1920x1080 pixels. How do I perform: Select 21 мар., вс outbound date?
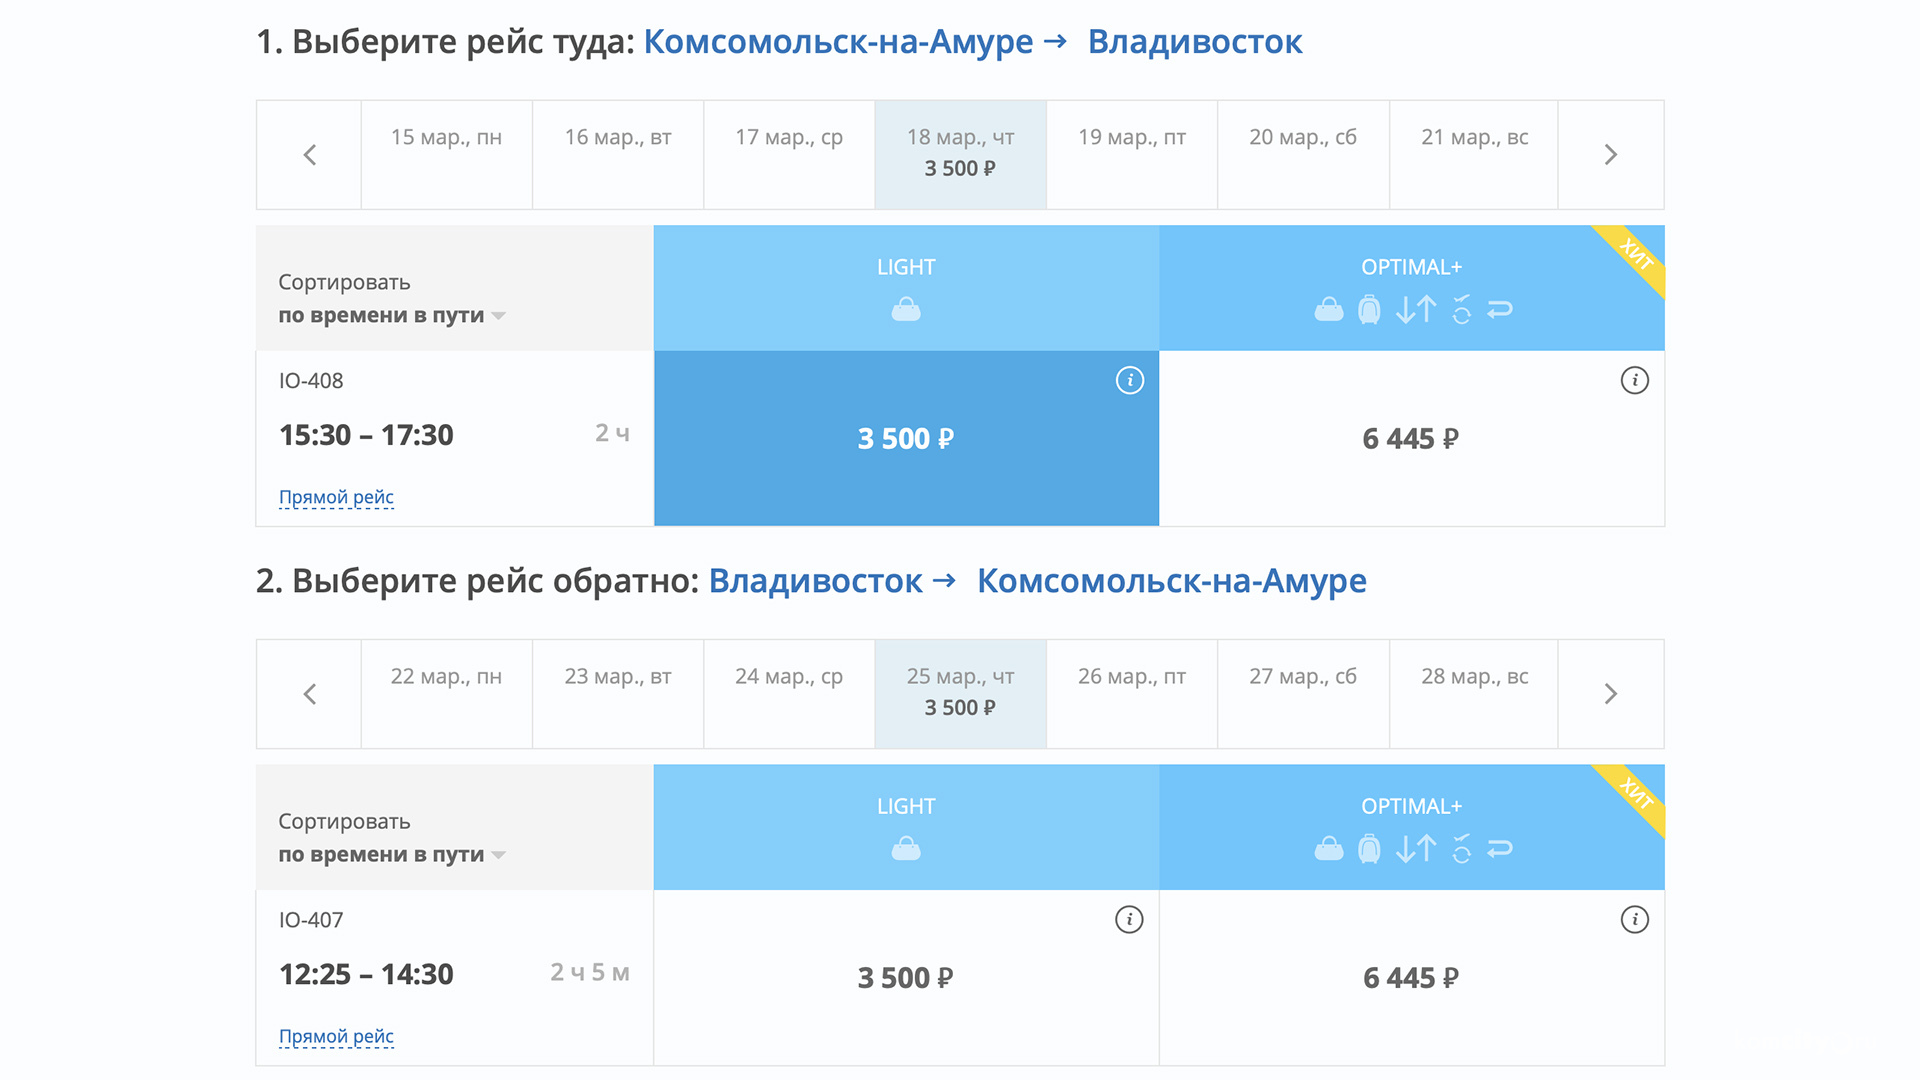(x=1474, y=155)
